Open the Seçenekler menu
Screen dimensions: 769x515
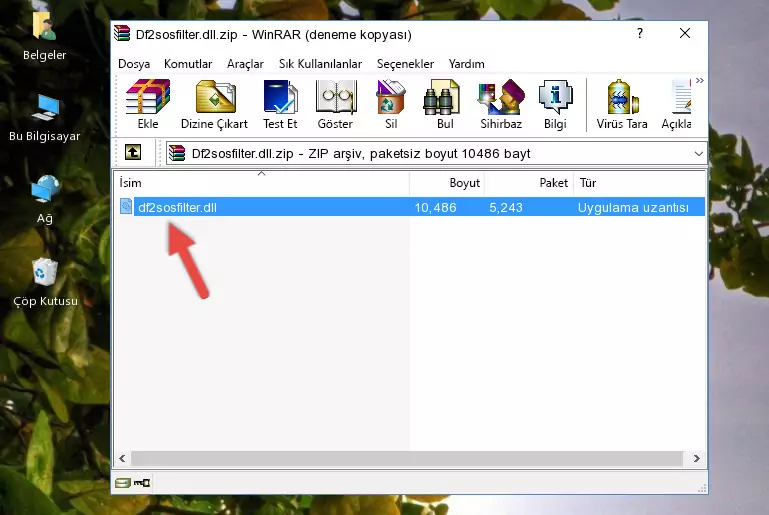405,64
